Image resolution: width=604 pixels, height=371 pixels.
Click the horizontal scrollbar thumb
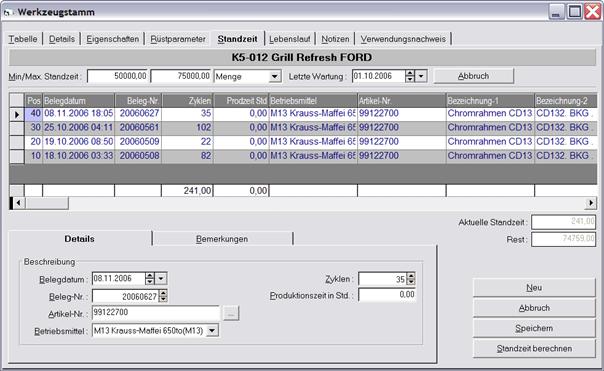pos(47,203)
